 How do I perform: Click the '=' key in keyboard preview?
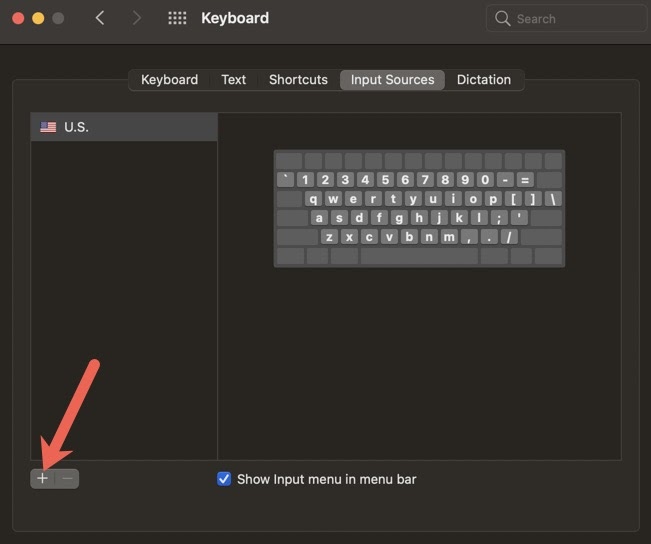coord(525,180)
